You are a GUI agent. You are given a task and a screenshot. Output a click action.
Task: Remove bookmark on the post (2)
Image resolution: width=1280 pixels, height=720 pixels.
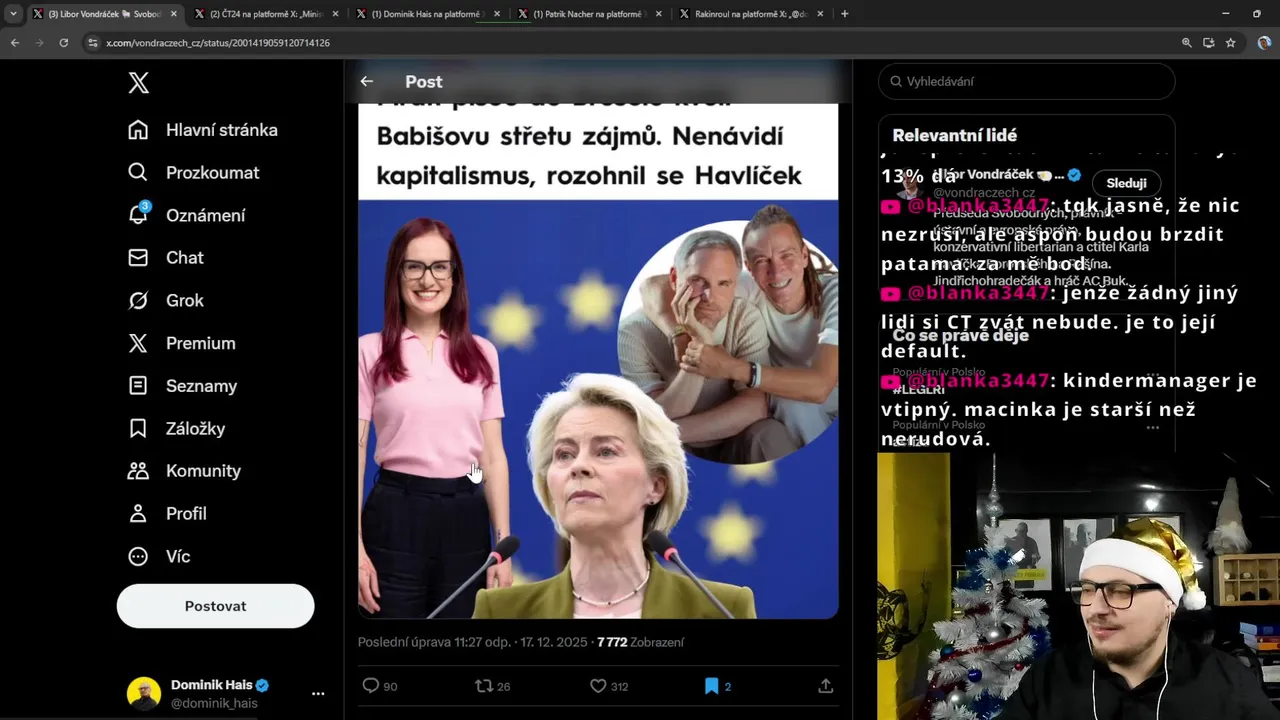click(717, 686)
